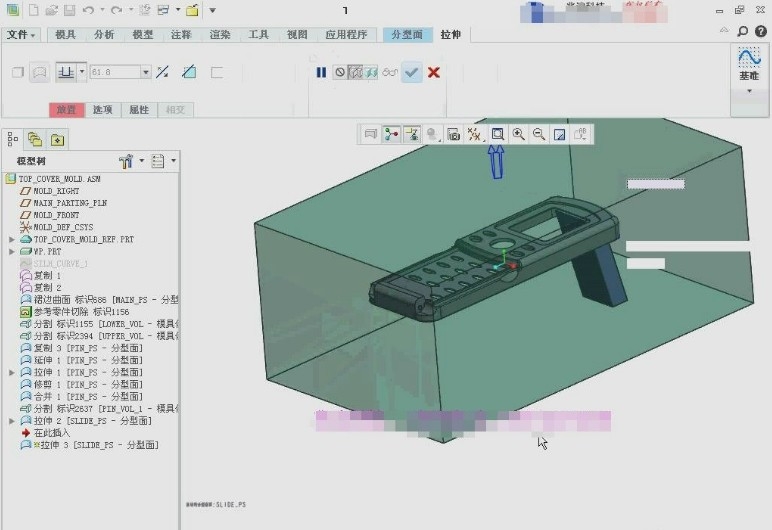
Task: Expand the 拉伸 1 [PIN_PS] node
Action: coord(12,372)
